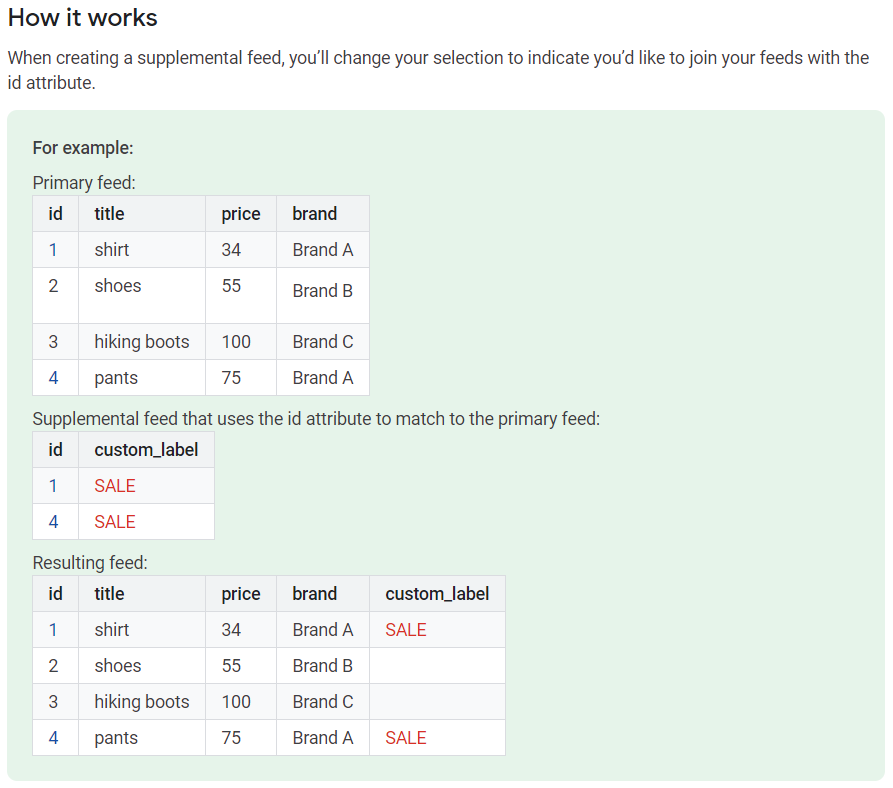Select id link "4" in the Supplemental feed
The width and height of the screenshot is (893, 788).
tap(53, 521)
